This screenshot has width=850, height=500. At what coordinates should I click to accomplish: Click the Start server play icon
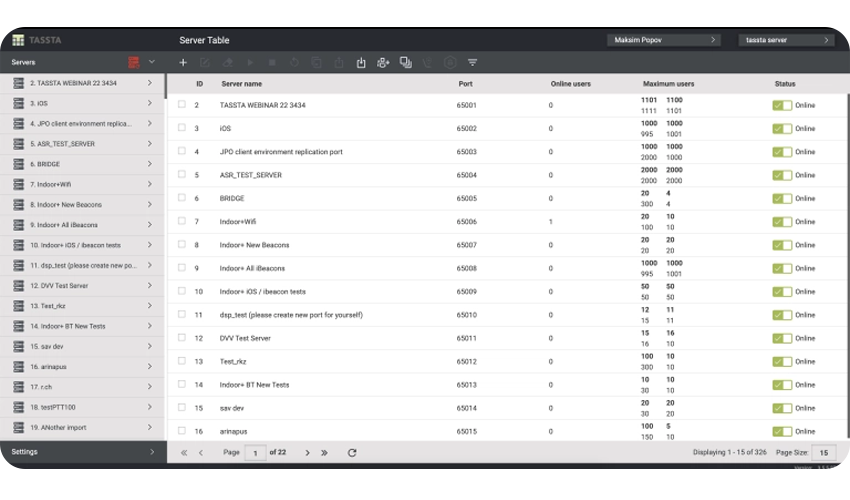coord(250,62)
